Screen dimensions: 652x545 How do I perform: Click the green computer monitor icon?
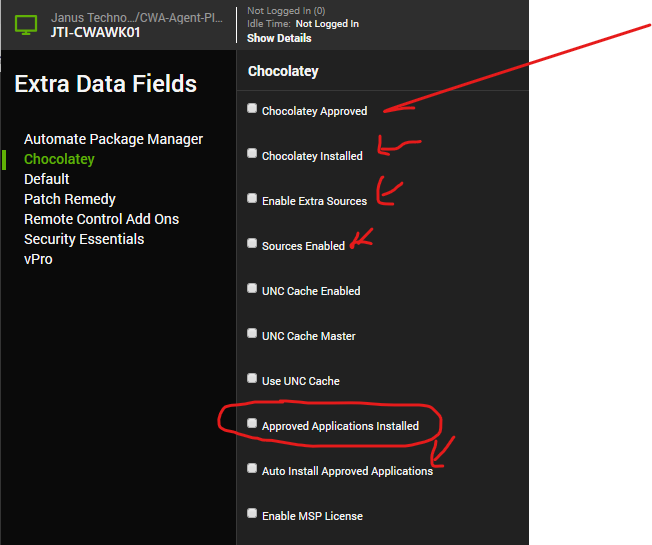25,24
